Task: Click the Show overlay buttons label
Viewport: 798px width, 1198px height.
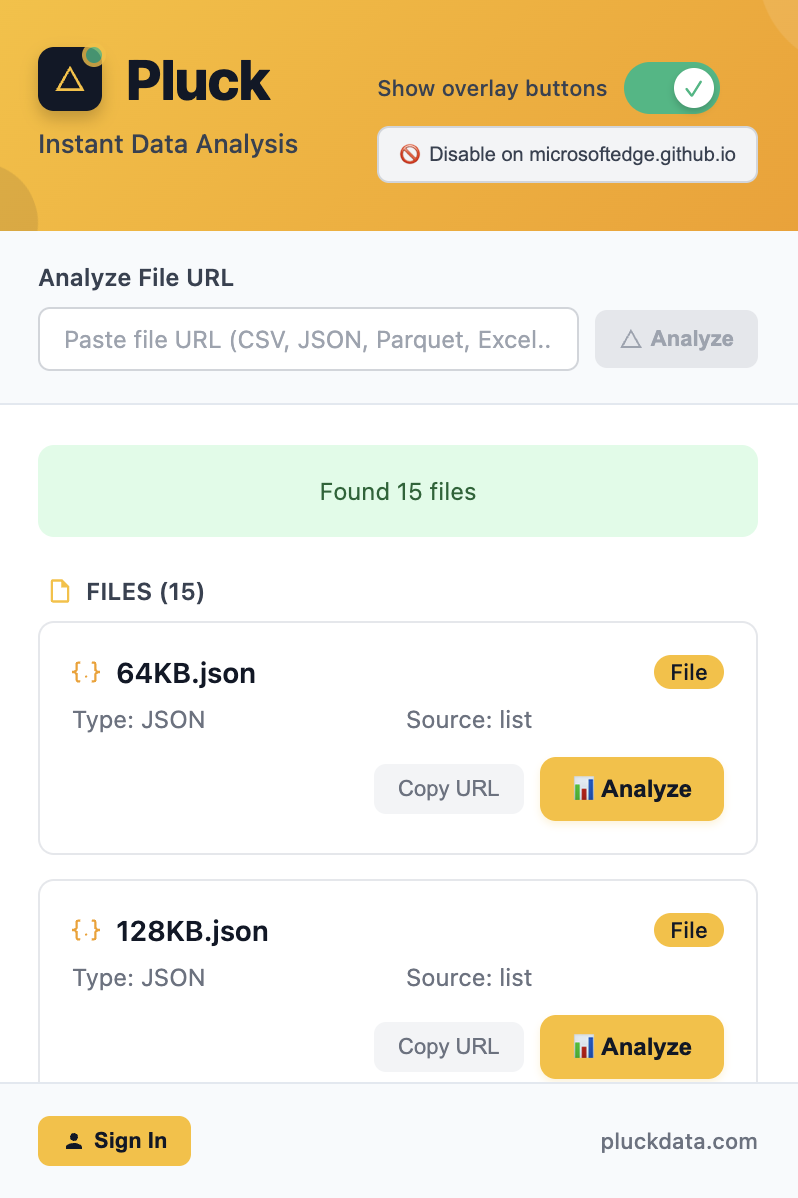Action: (x=492, y=89)
